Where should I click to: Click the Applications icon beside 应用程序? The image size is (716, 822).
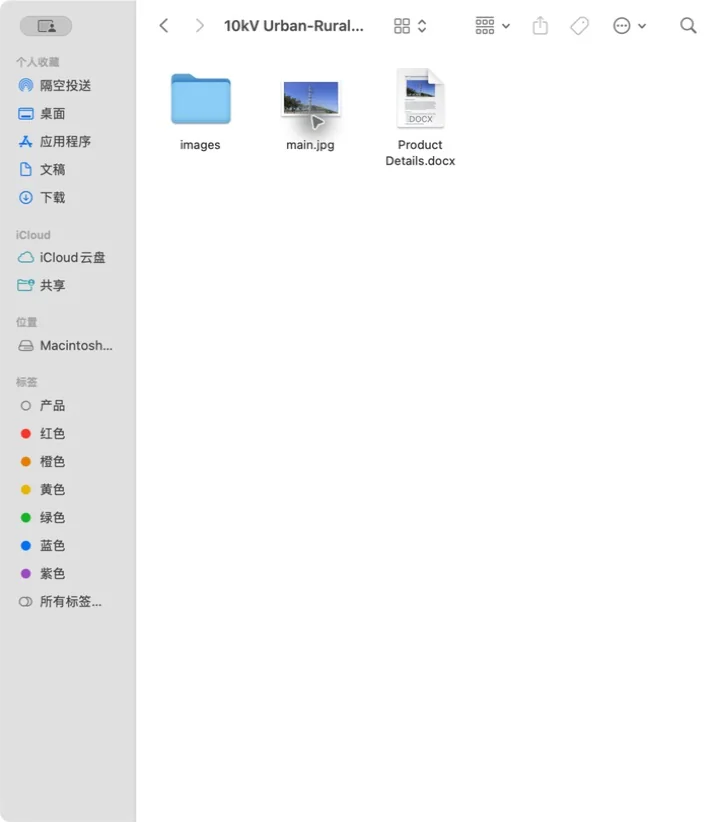point(26,142)
